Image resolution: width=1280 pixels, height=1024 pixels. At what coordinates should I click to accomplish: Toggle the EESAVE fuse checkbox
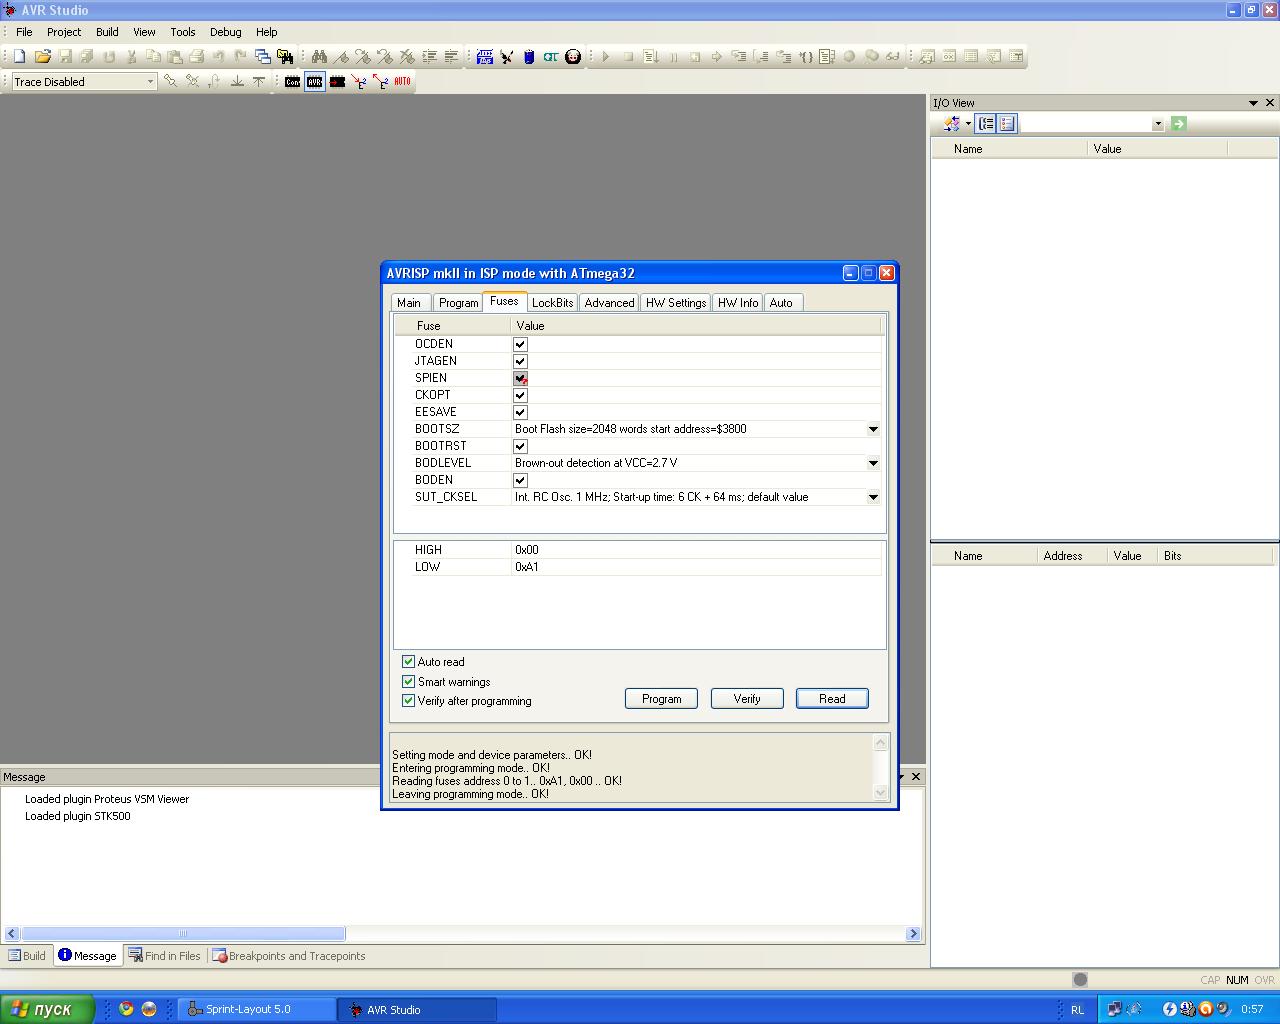[x=520, y=412]
